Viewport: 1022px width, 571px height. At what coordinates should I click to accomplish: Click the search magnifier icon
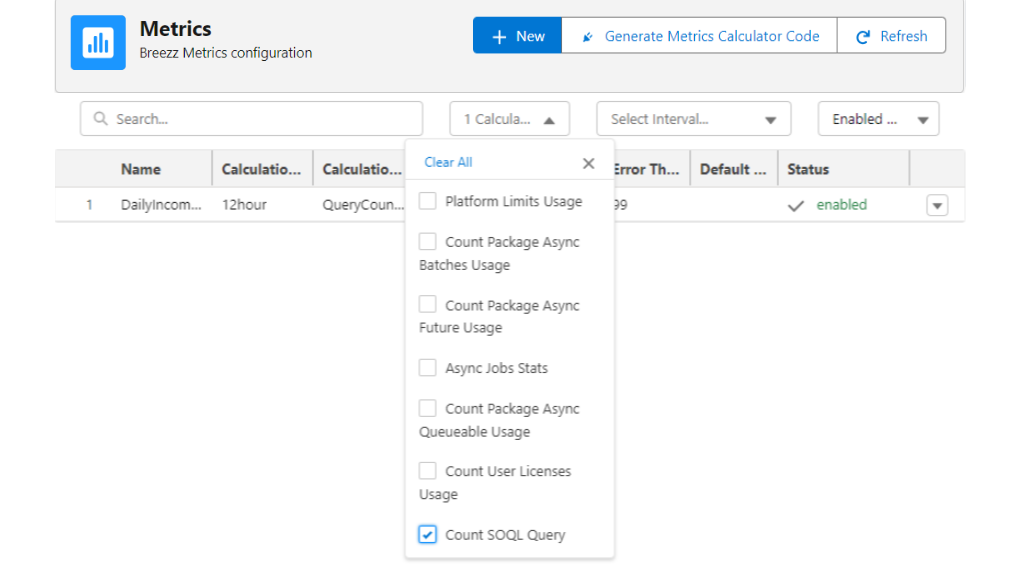100,119
